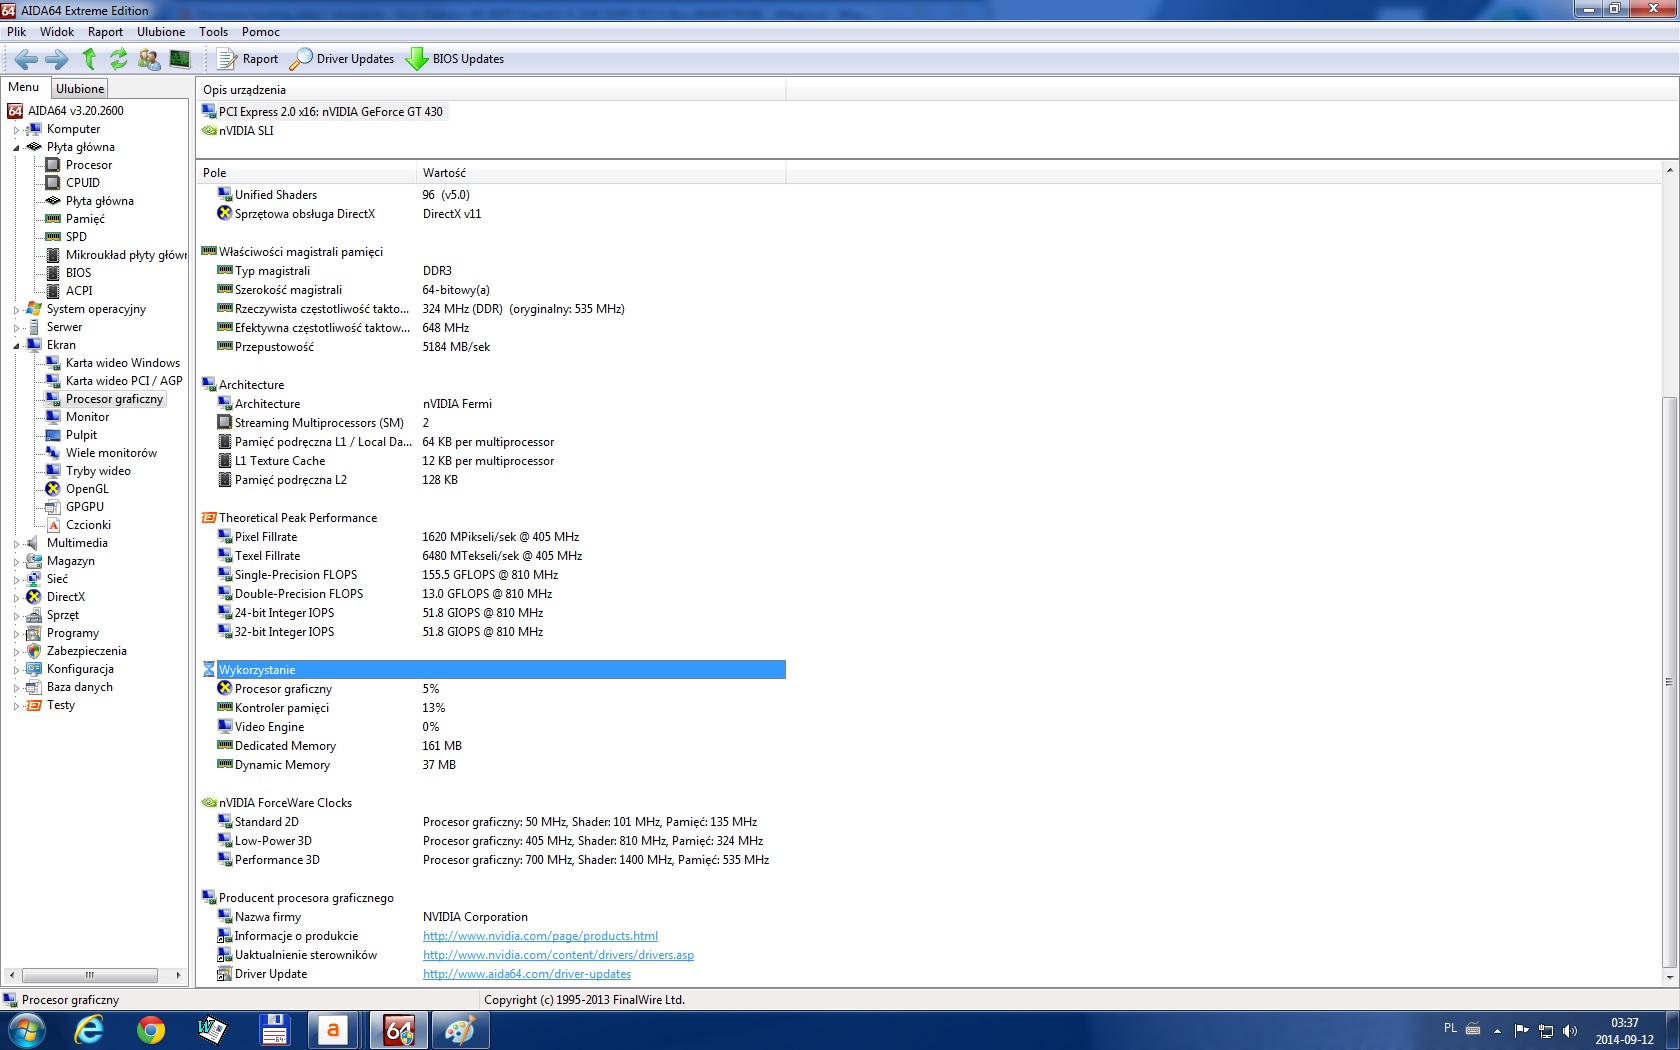Expand the System operacyjny tree node
1680x1050 pixels.
point(16,310)
